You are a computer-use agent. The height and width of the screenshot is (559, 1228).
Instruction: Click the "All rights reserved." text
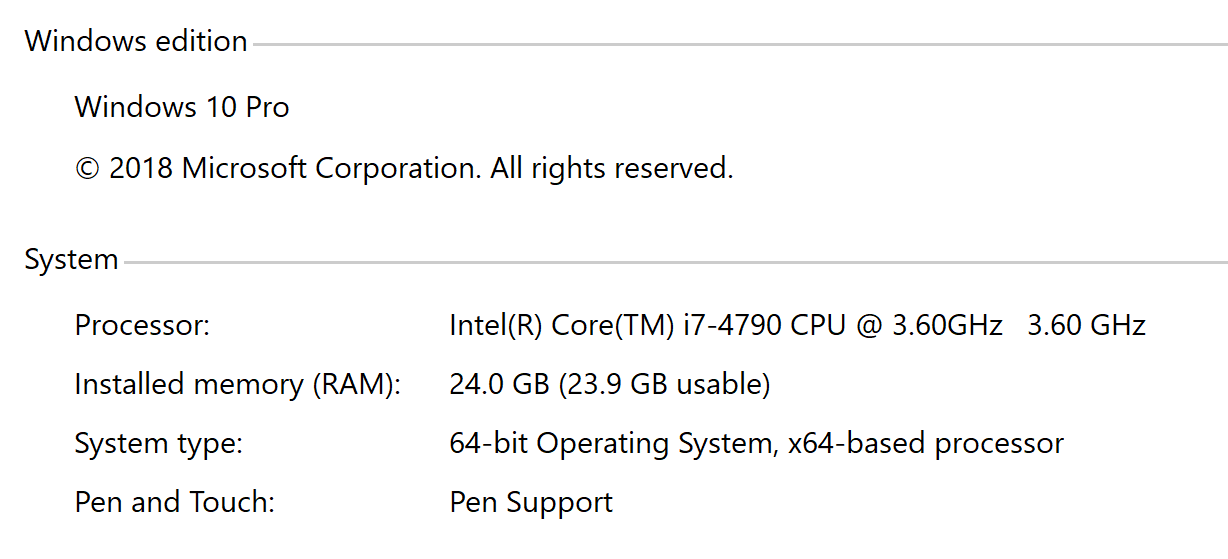611,168
